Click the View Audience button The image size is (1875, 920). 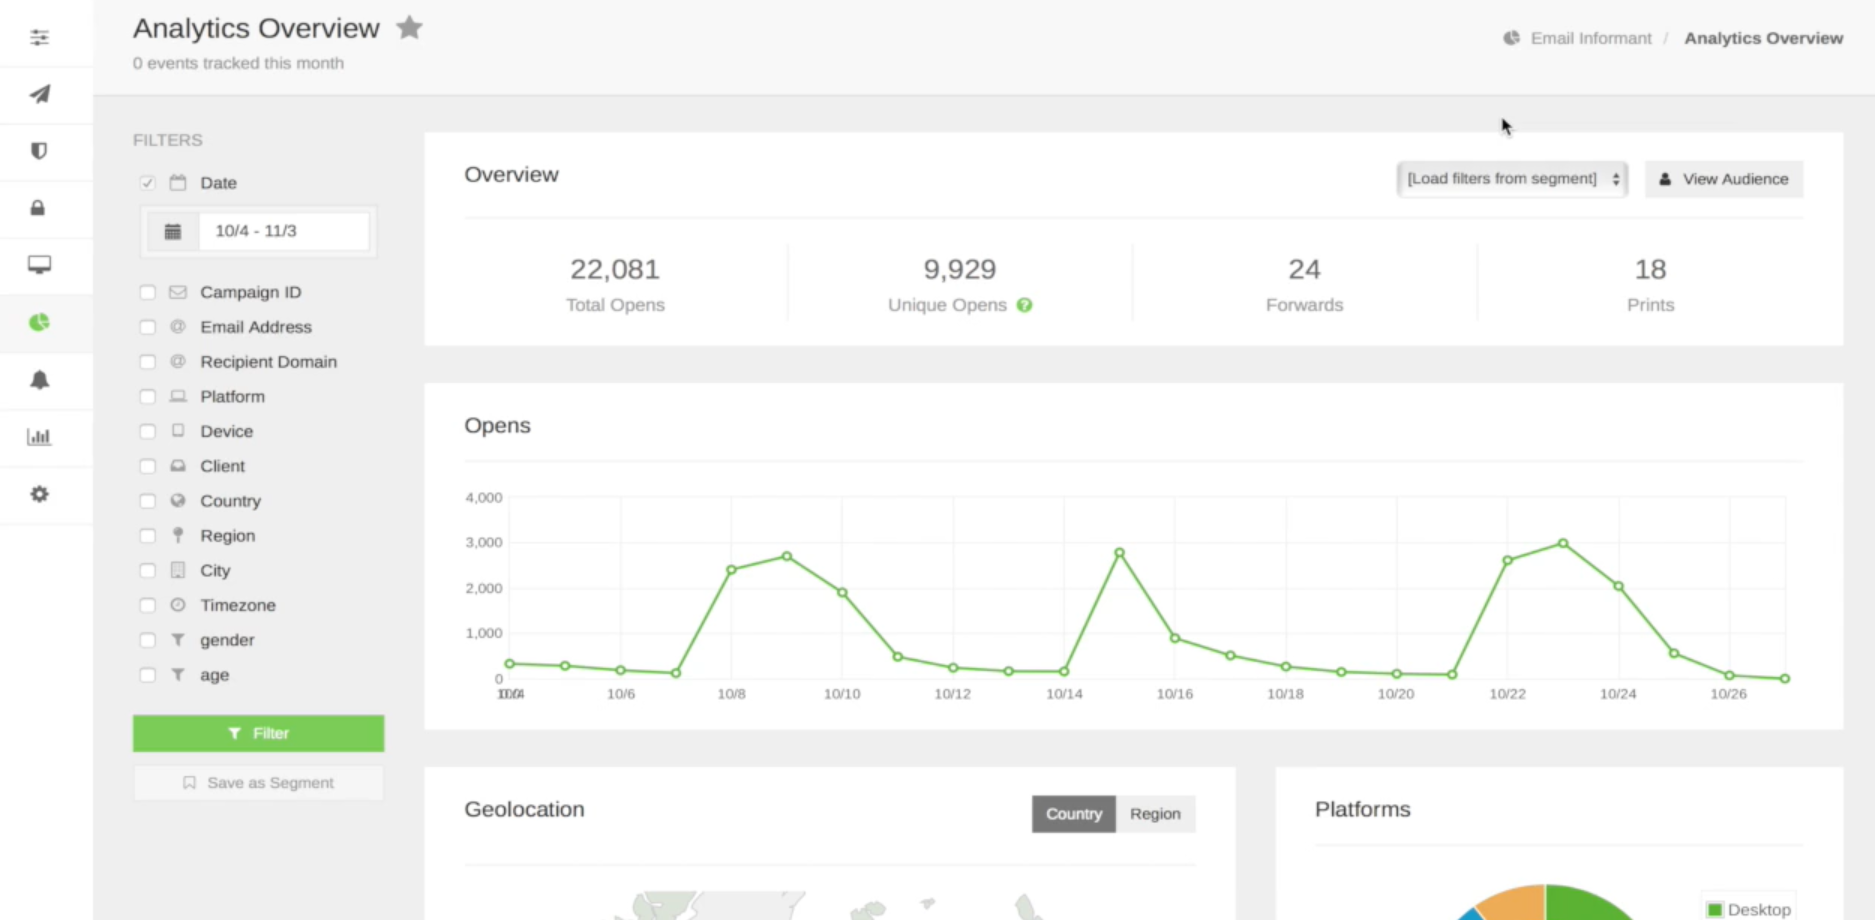[1723, 179]
